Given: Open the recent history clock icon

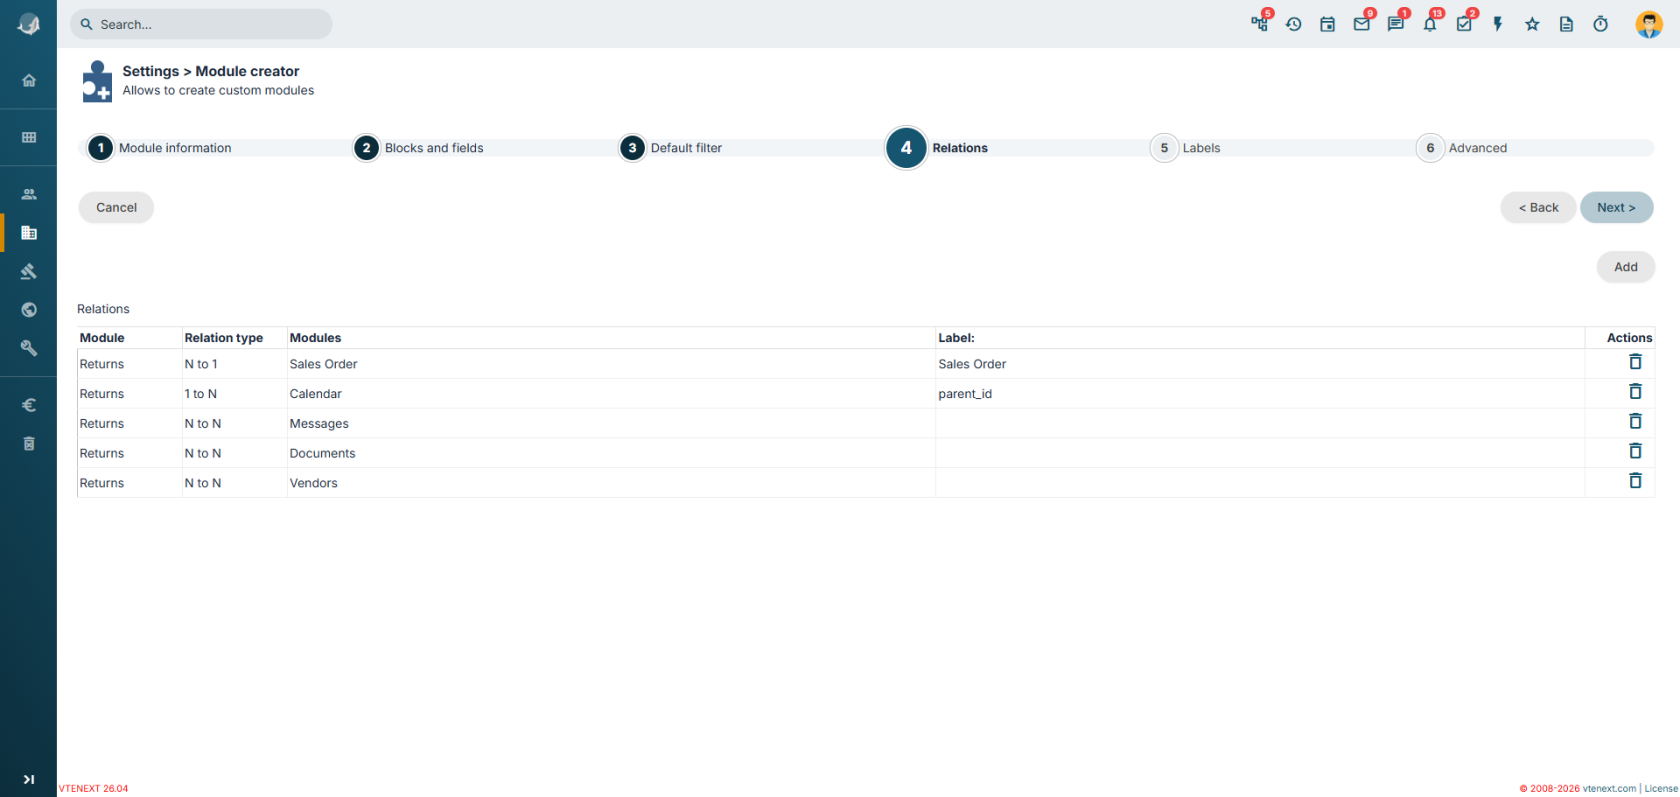Looking at the screenshot, I should click(x=1294, y=24).
